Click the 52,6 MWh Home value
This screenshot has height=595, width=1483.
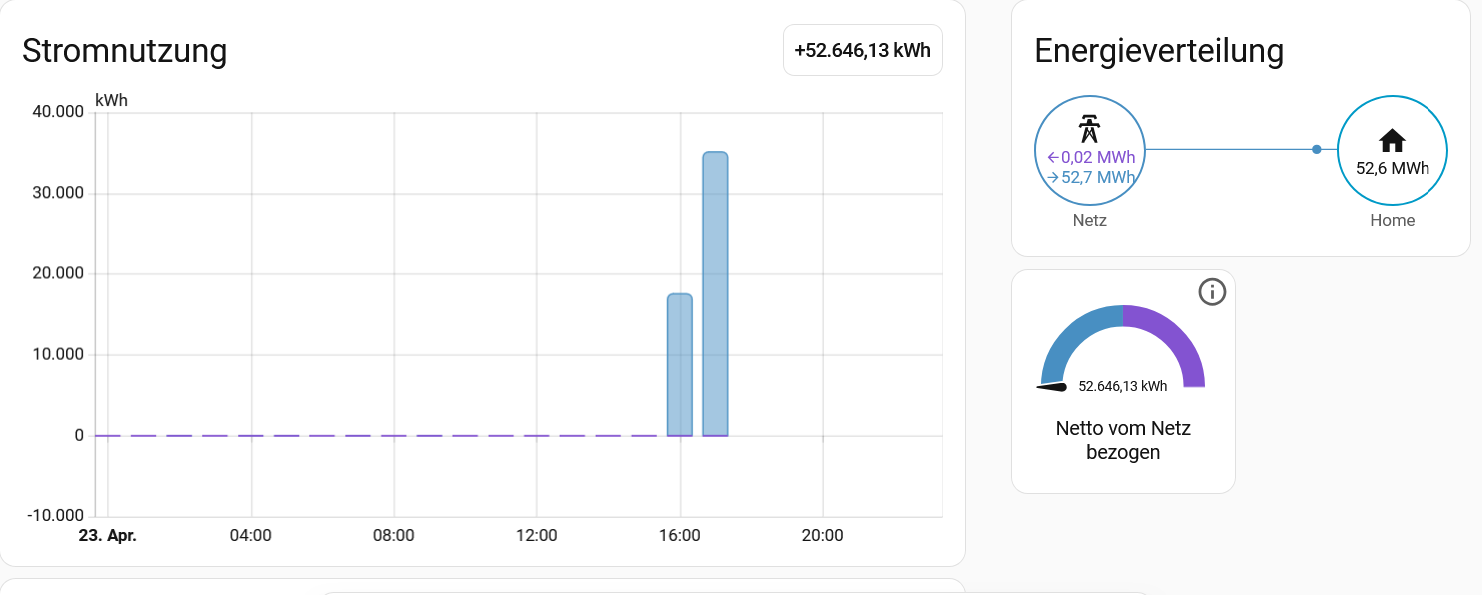pos(1392,169)
